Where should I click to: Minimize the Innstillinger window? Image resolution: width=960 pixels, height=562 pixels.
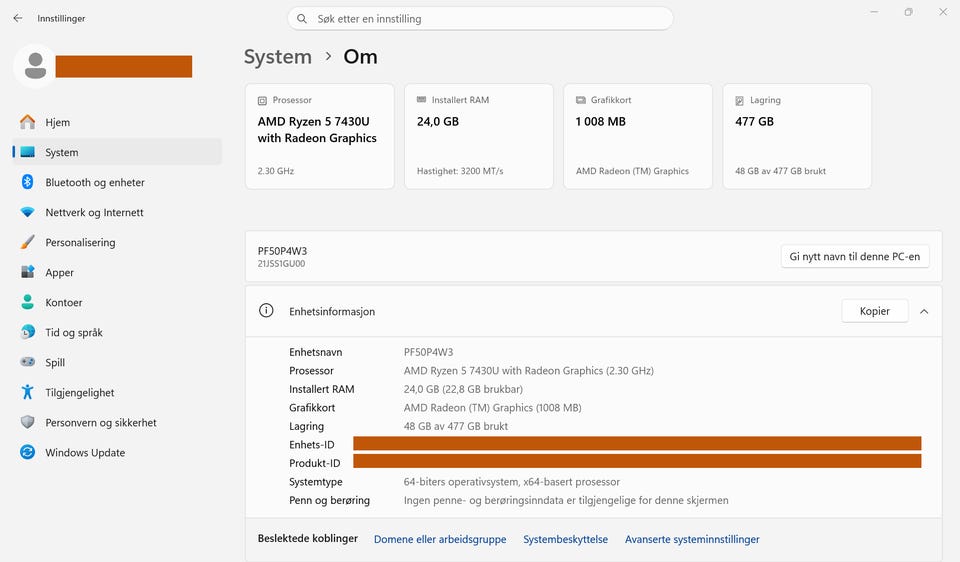[x=874, y=12]
